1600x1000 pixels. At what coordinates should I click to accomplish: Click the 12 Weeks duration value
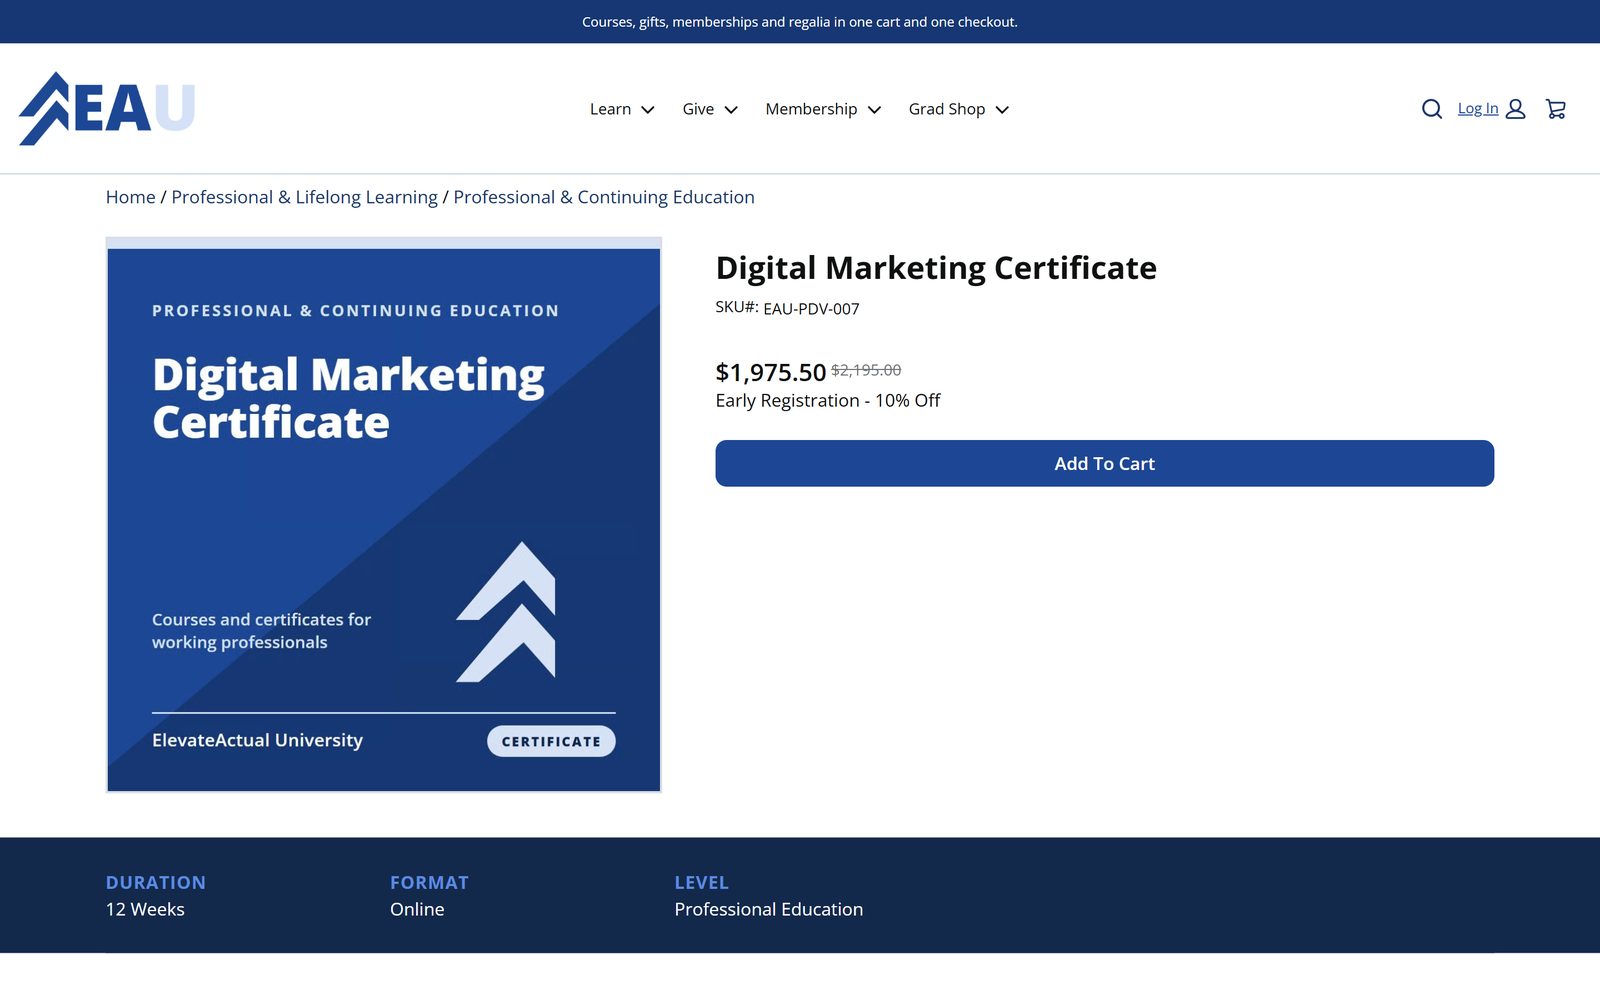click(x=145, y=909)
